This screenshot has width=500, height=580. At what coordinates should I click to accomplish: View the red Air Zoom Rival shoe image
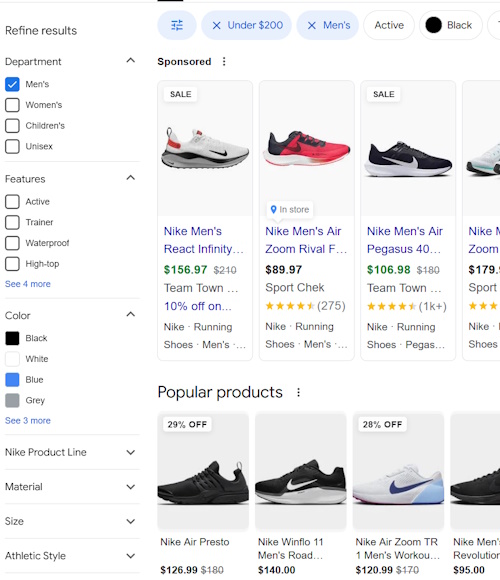click(307, 148)
